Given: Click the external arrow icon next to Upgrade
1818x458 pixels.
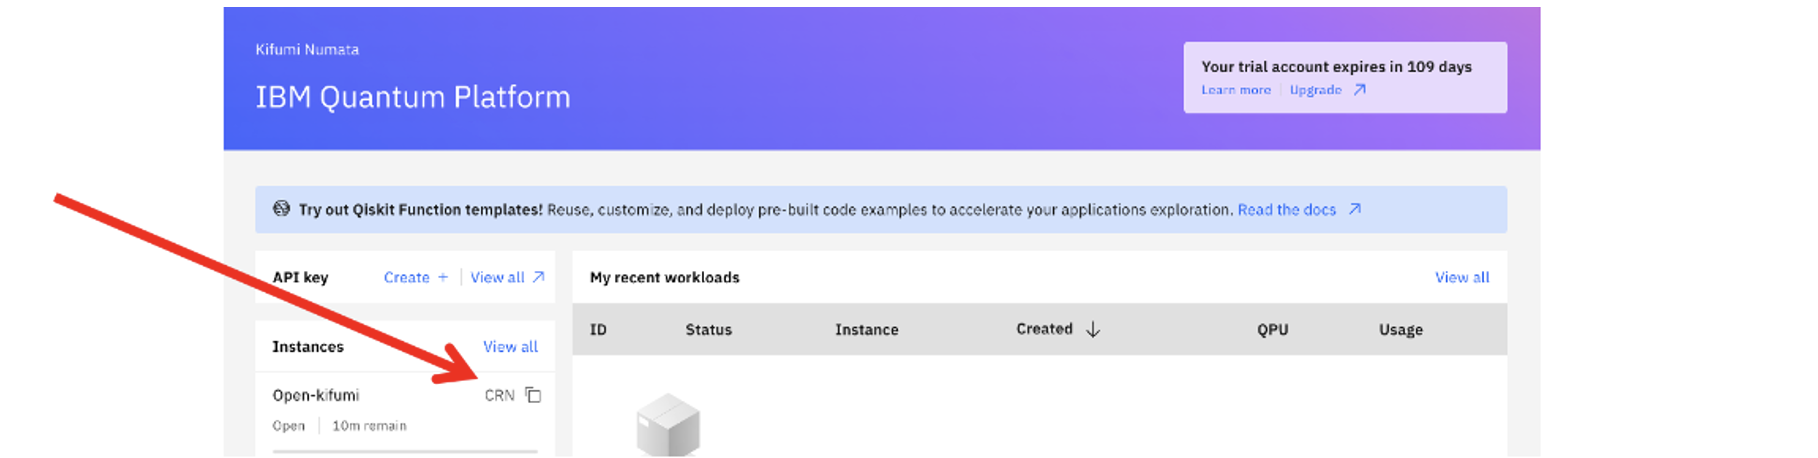Looking at the screenshot, I should tap(1360, 90).
